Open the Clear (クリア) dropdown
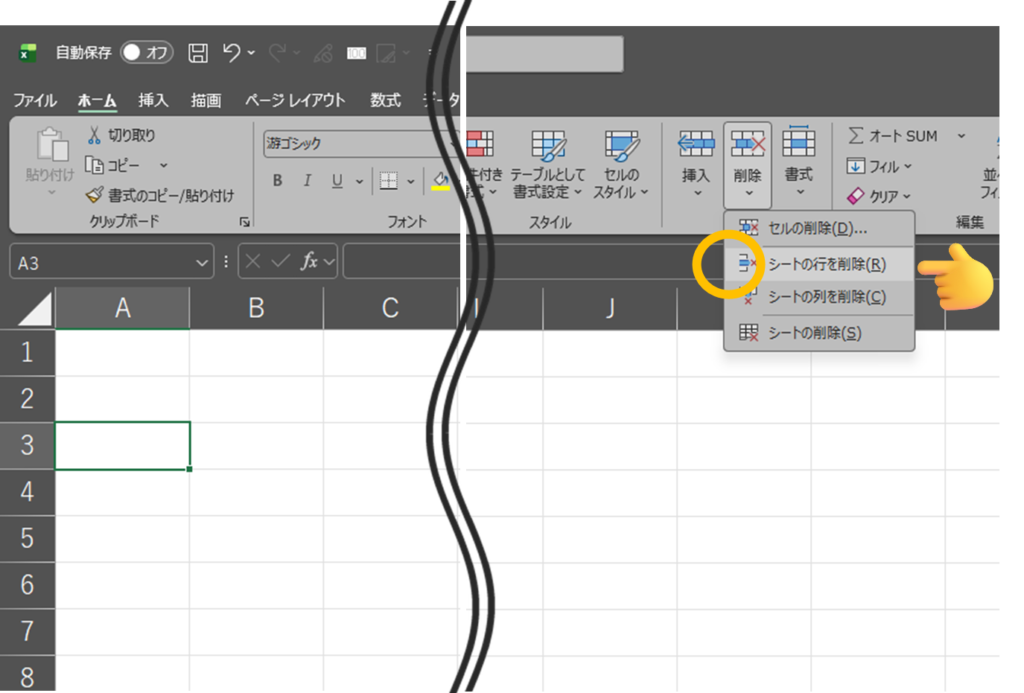The width and height of the screenshot is (1024, 693). point(880,196)
